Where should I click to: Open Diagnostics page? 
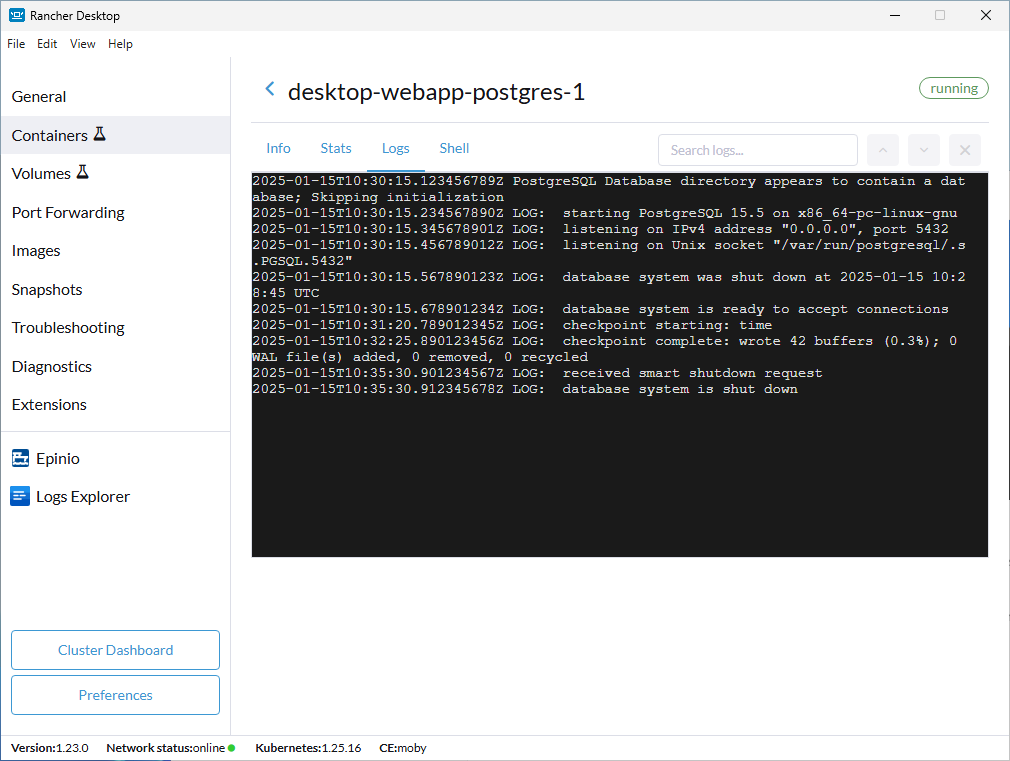pyautogui.click(x=115, y=367)
